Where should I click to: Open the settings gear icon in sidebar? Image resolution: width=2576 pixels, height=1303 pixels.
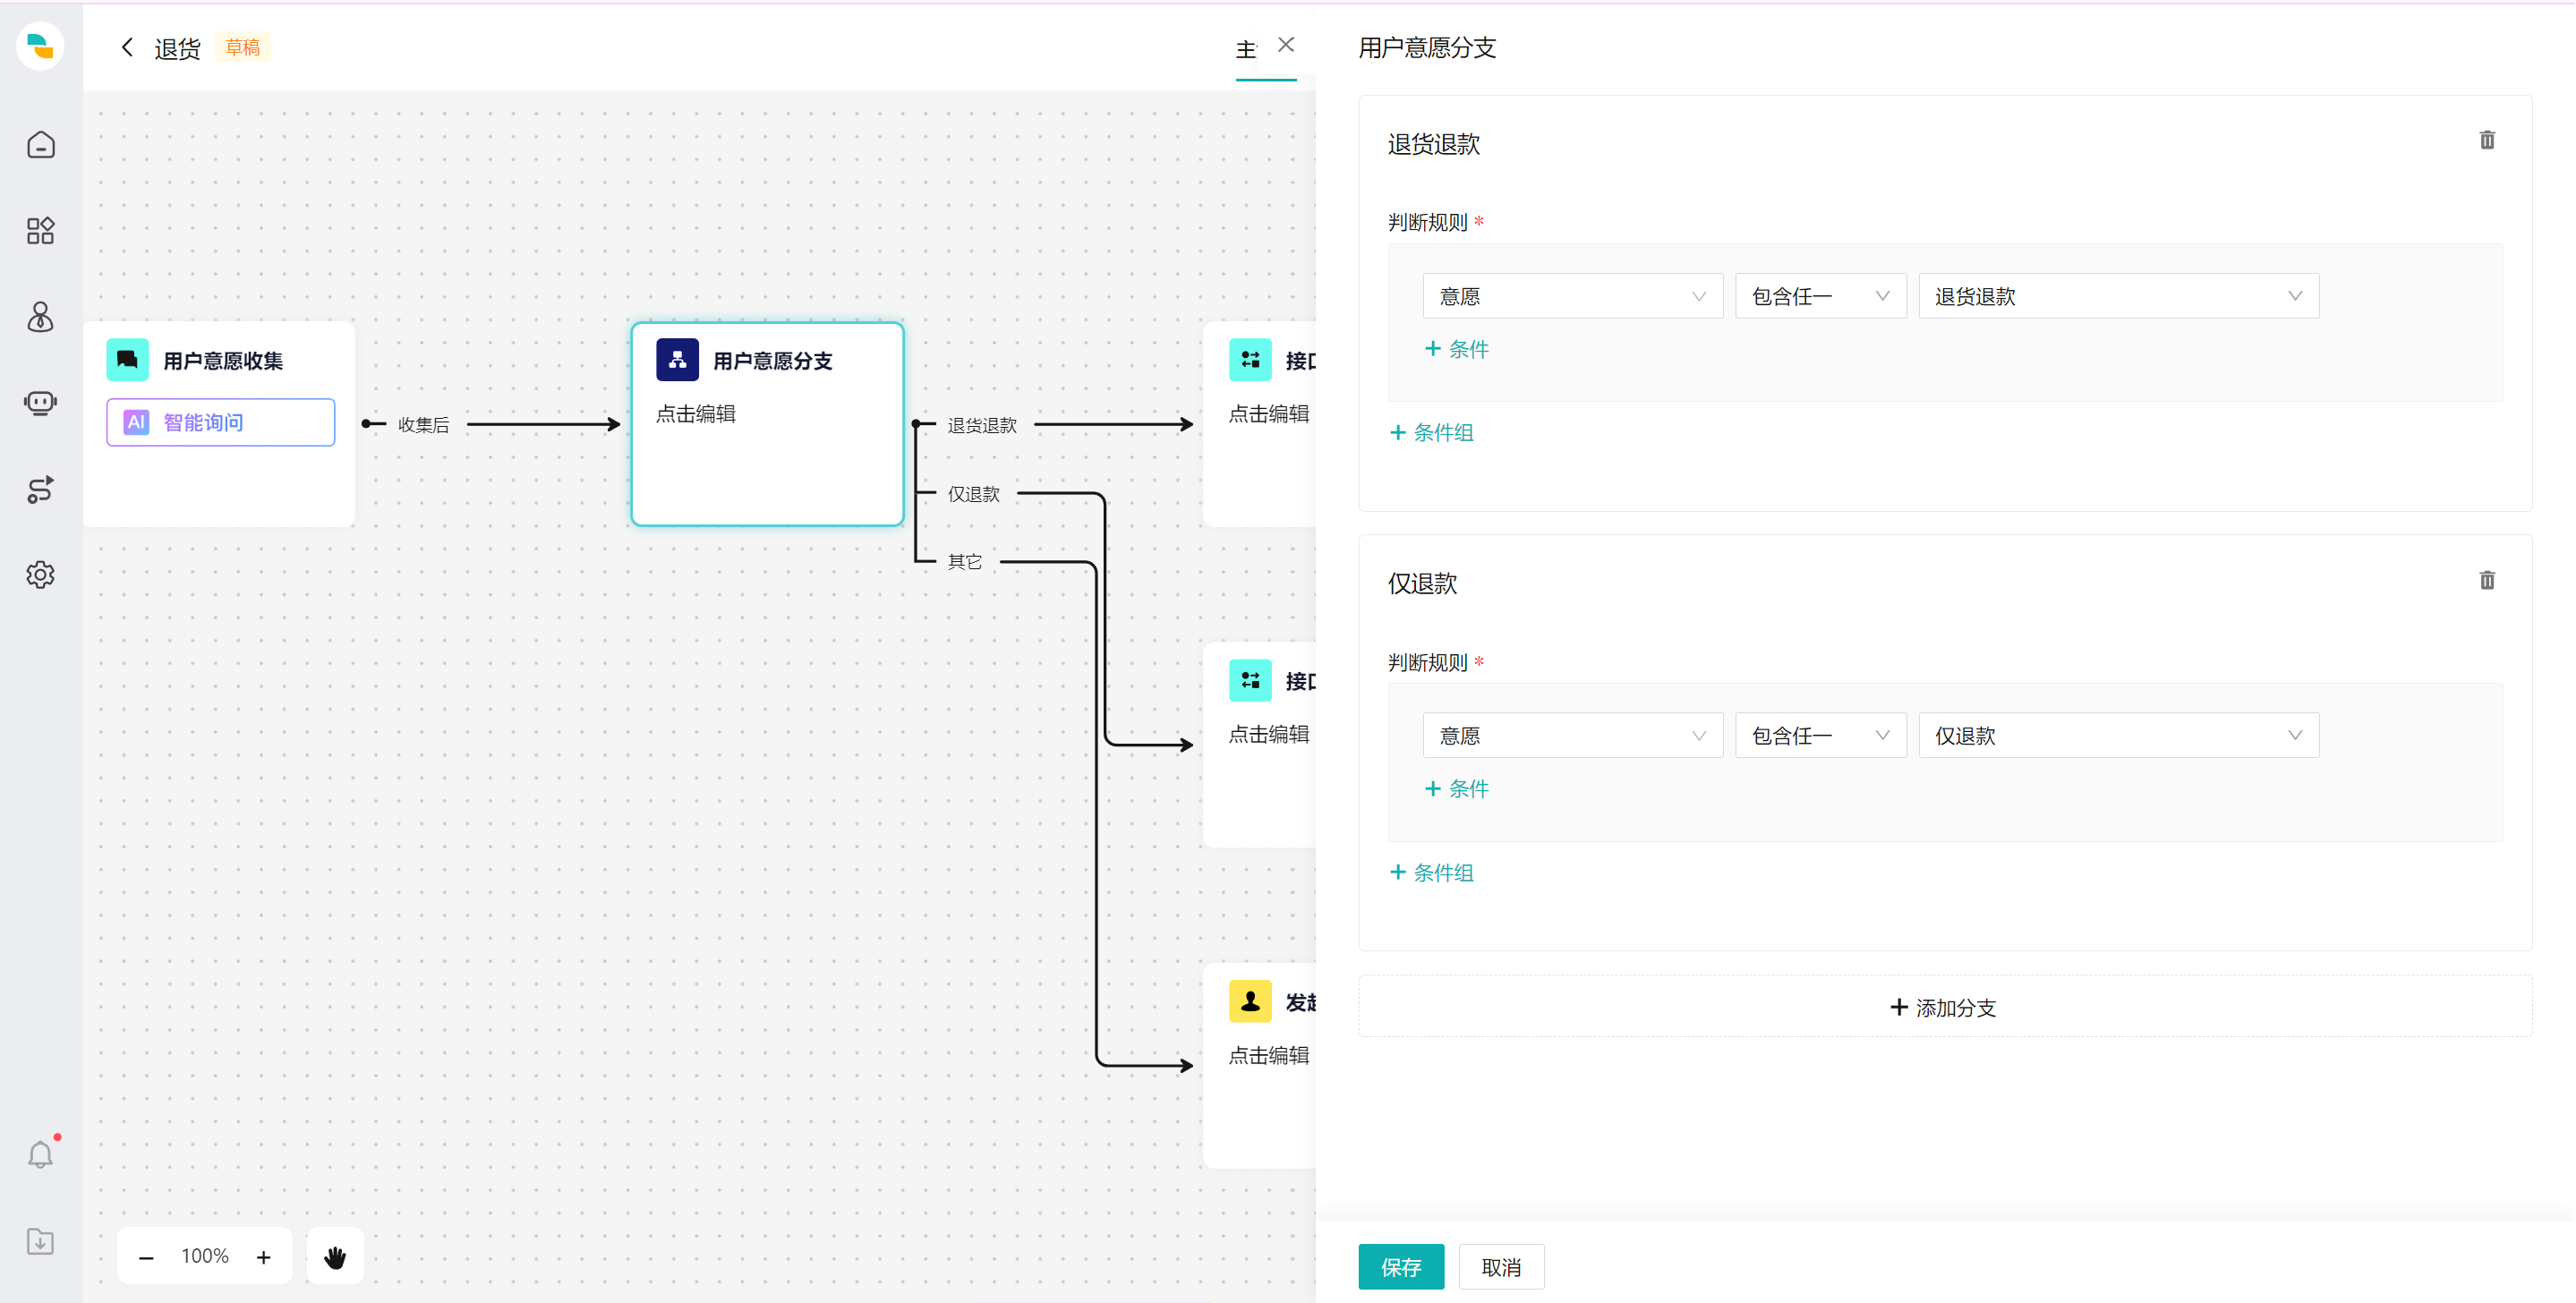coord(41,575)
